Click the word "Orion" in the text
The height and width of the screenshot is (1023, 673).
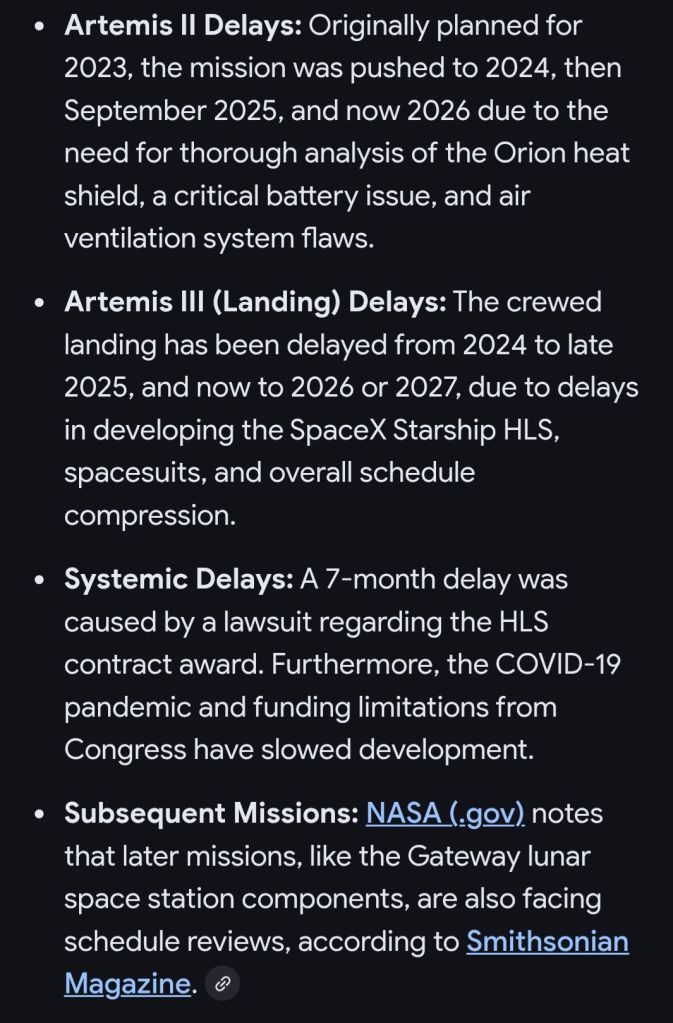click(x=531, y=153)
